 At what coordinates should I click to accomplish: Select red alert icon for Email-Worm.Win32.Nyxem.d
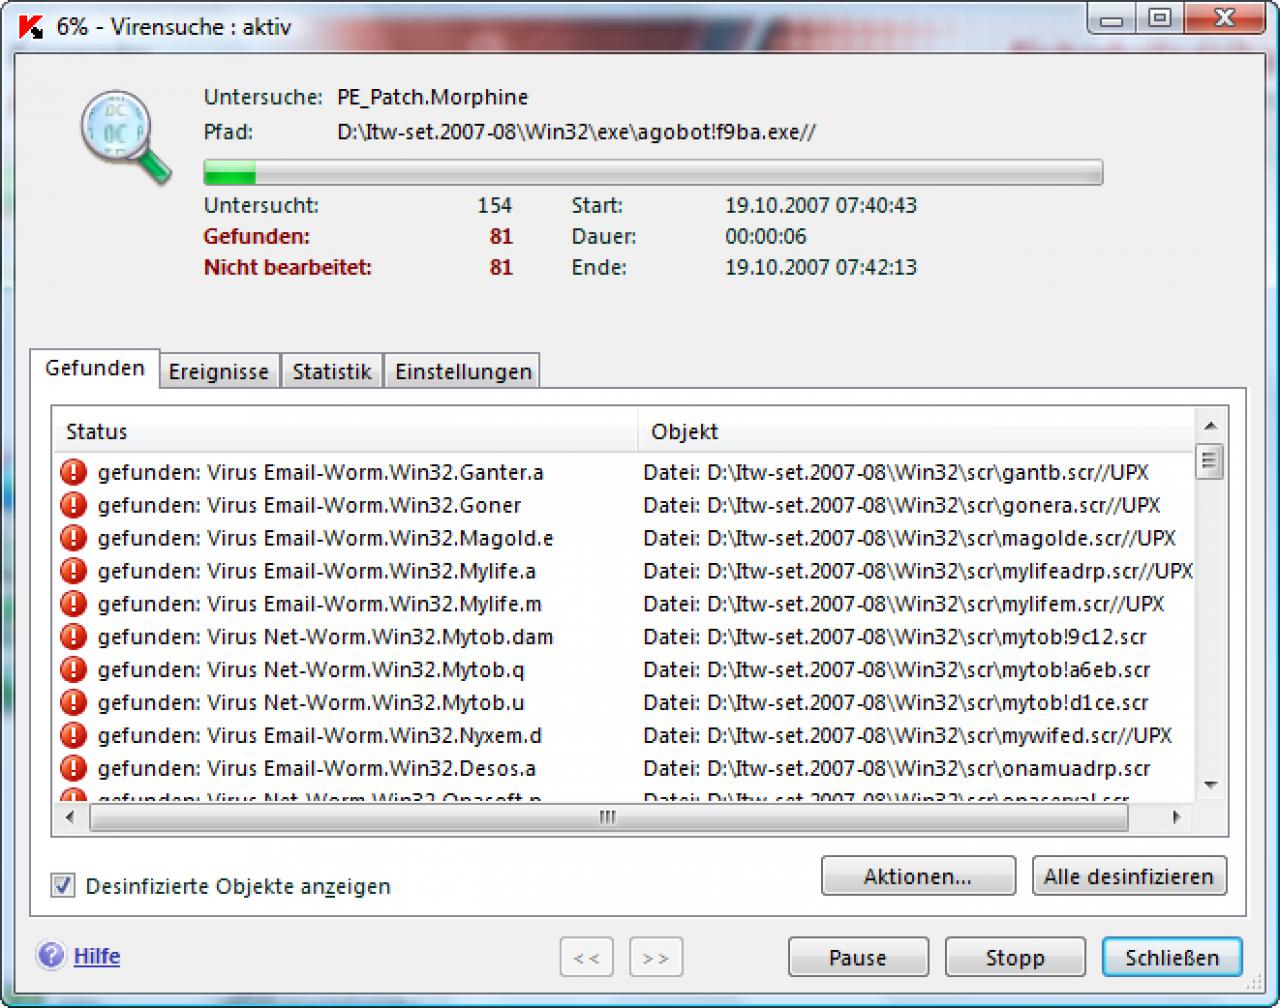click(x=74, y=736)
